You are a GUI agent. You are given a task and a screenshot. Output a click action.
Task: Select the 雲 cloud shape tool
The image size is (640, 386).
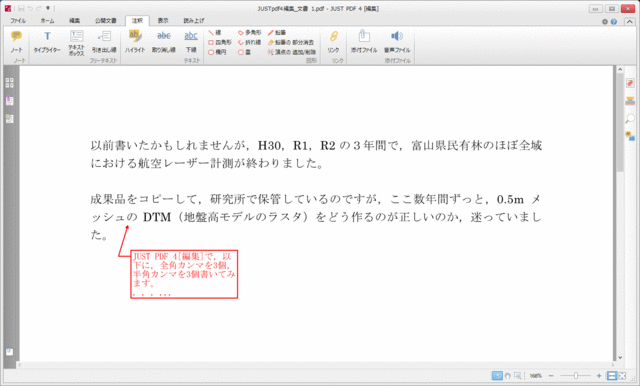click(x=244, y=52)
